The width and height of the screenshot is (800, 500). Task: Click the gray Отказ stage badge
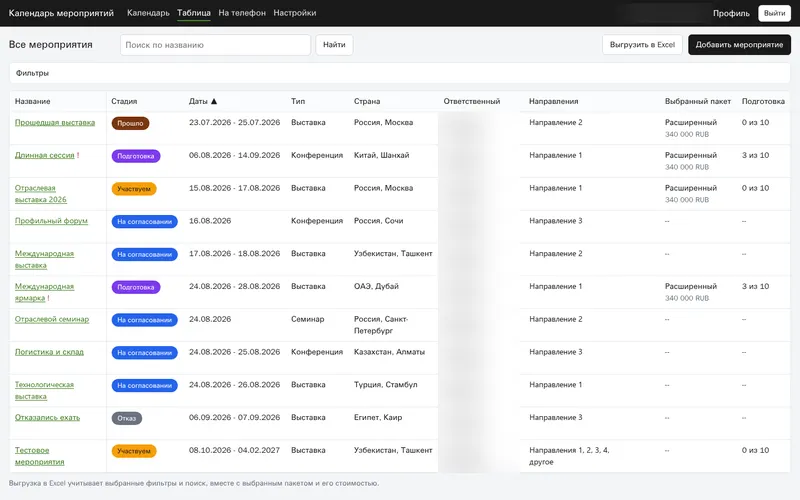click(127, 418)
